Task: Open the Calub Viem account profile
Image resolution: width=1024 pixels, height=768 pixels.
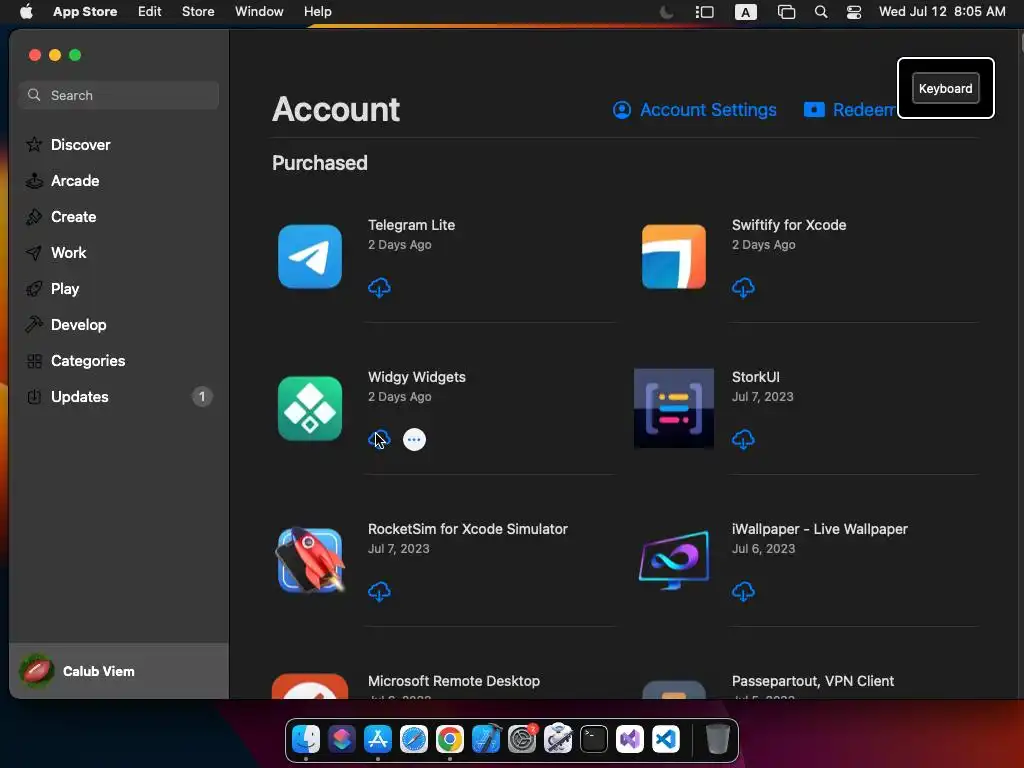Action: point(119,671)
